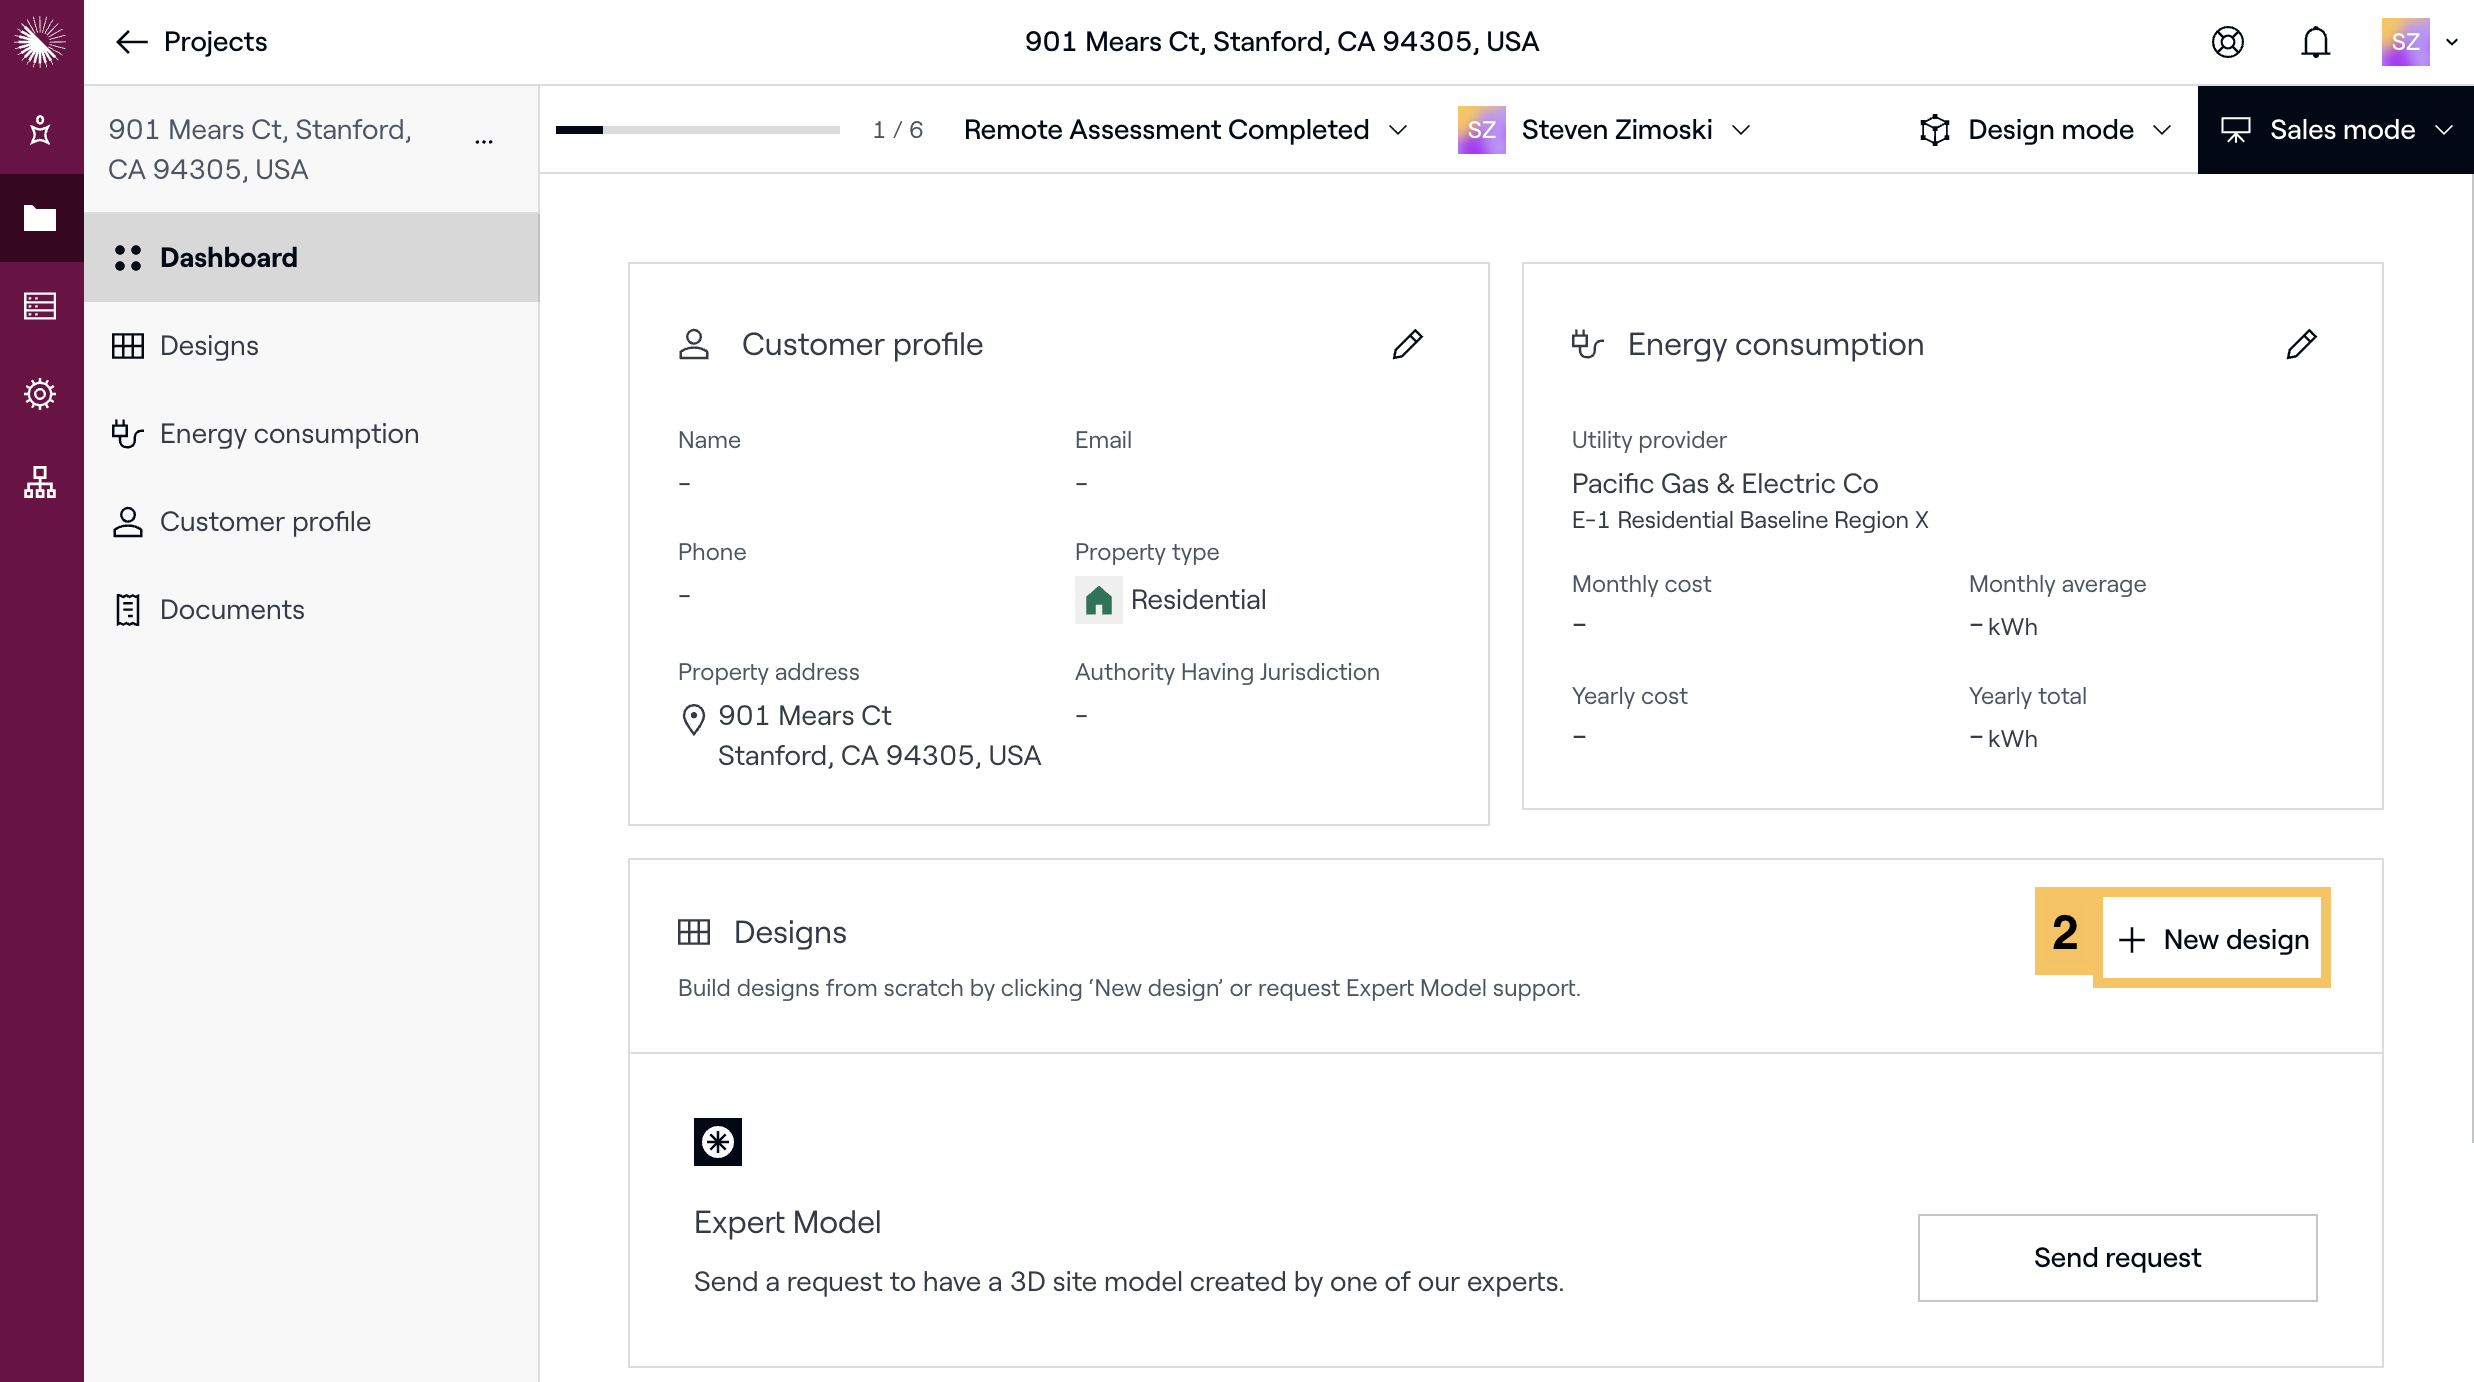Expand the Design mode dropdown
Viewport: 2474px width, 1382px height.
[x=2046, y=130]
